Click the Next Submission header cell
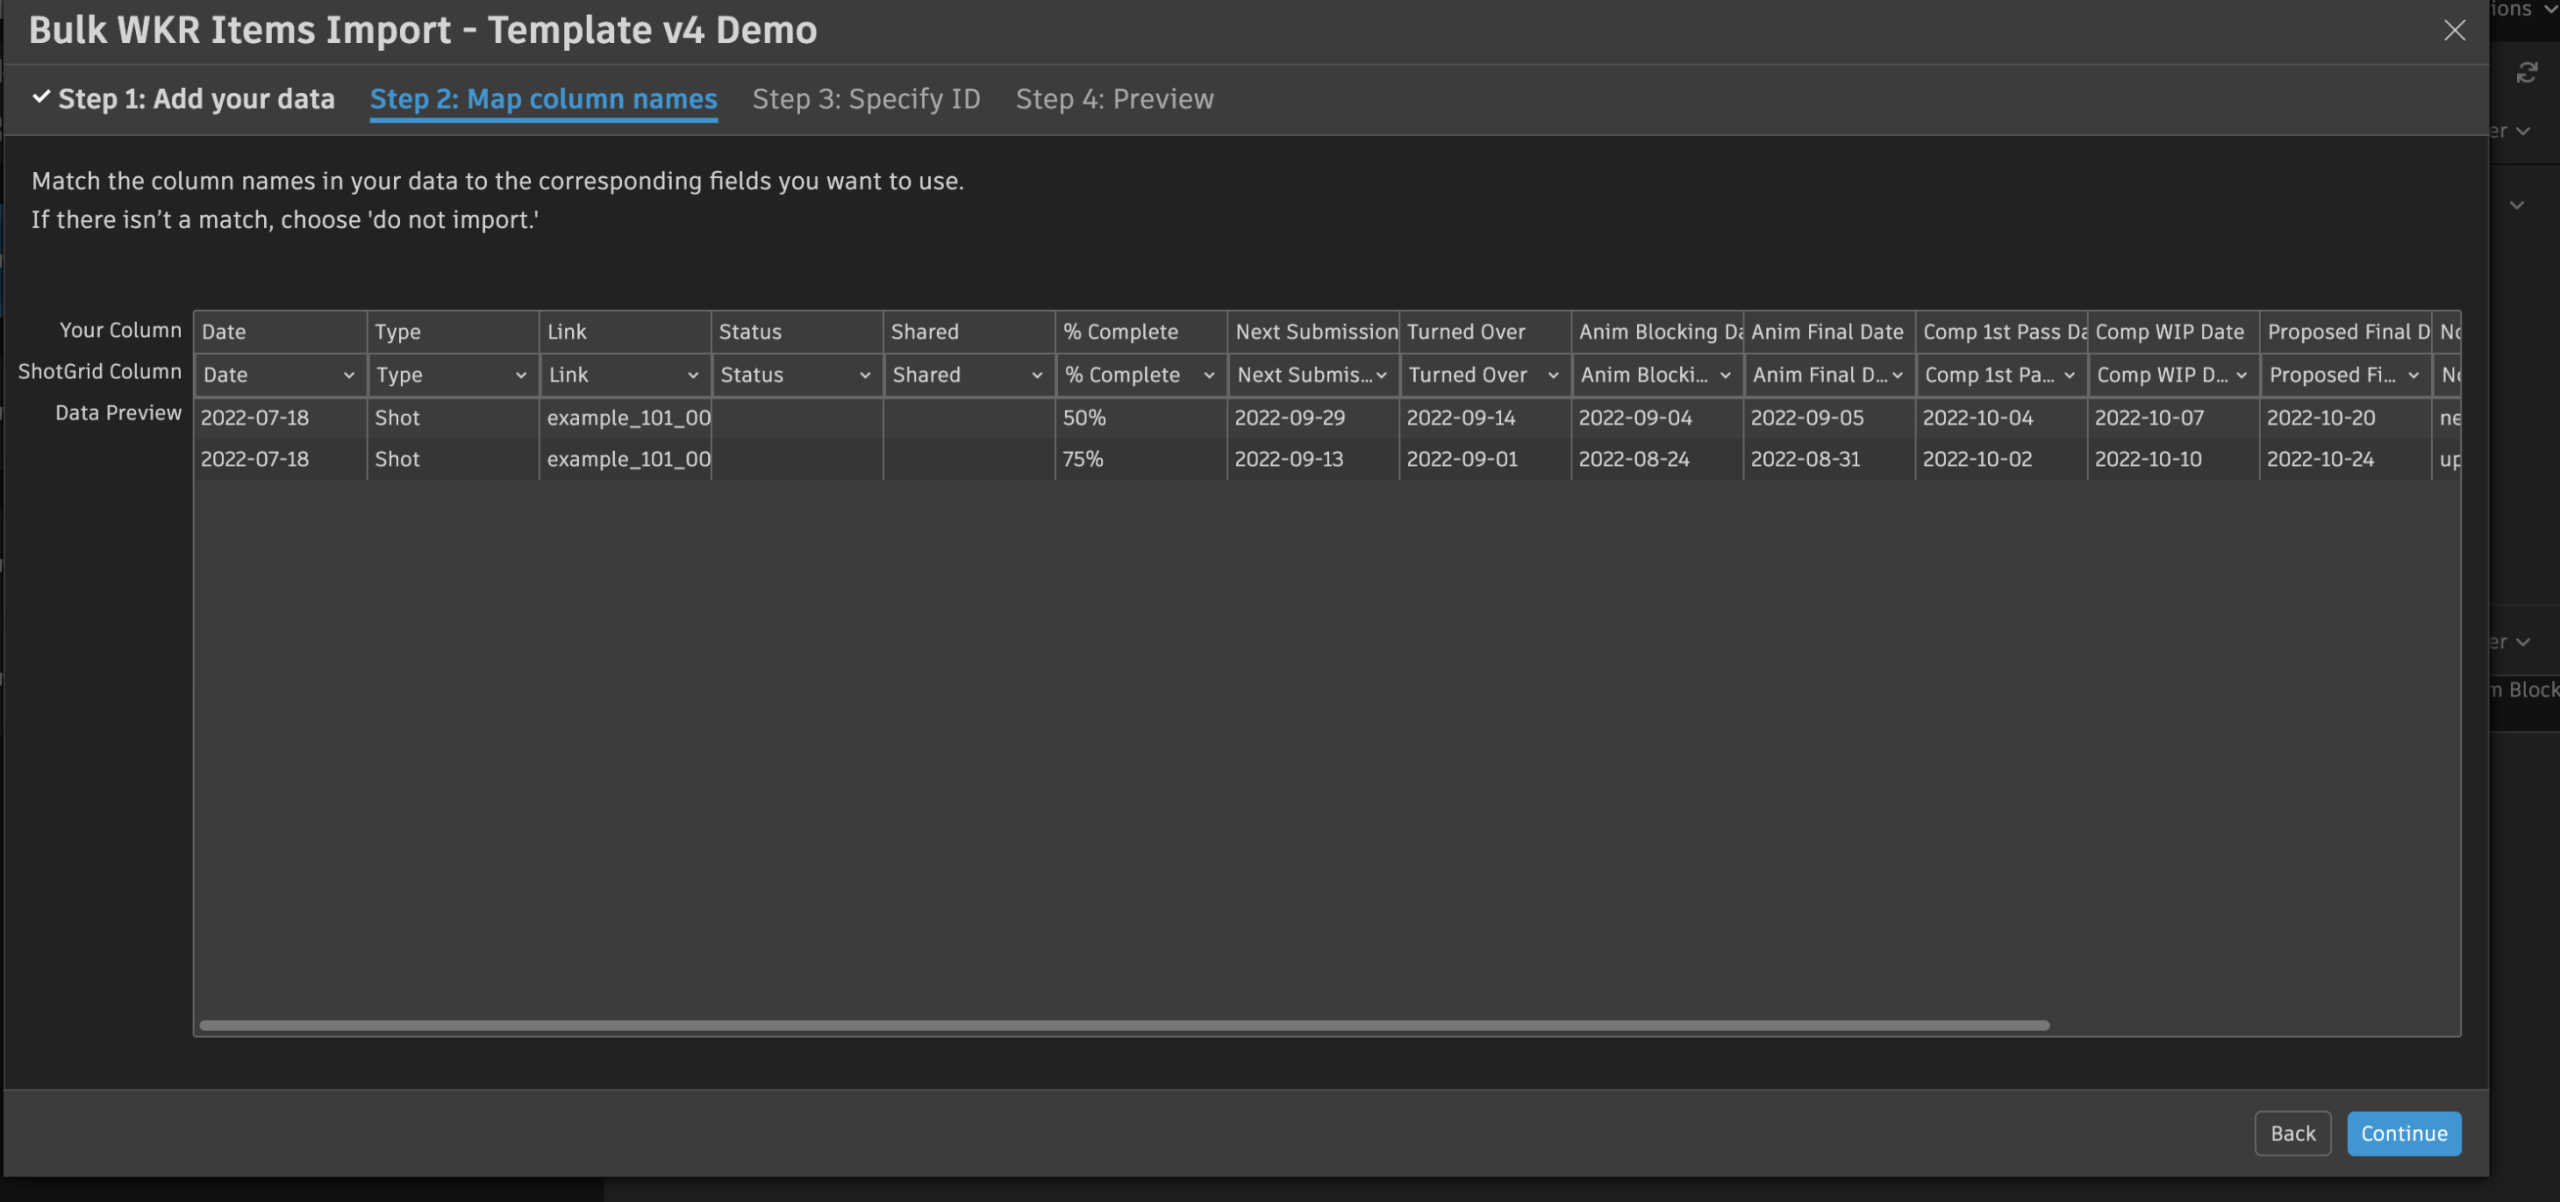2560x1202 pixels. [x=1312, y=332]
